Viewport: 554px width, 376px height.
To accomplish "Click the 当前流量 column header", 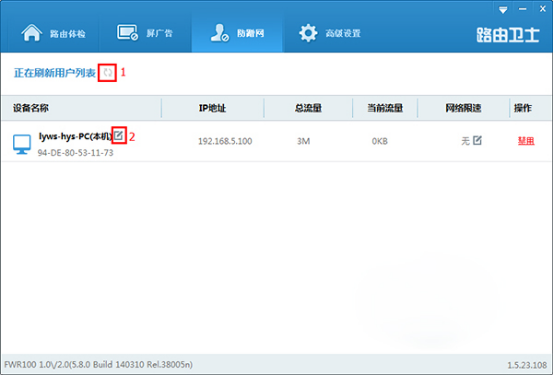I will pos(385,108).
